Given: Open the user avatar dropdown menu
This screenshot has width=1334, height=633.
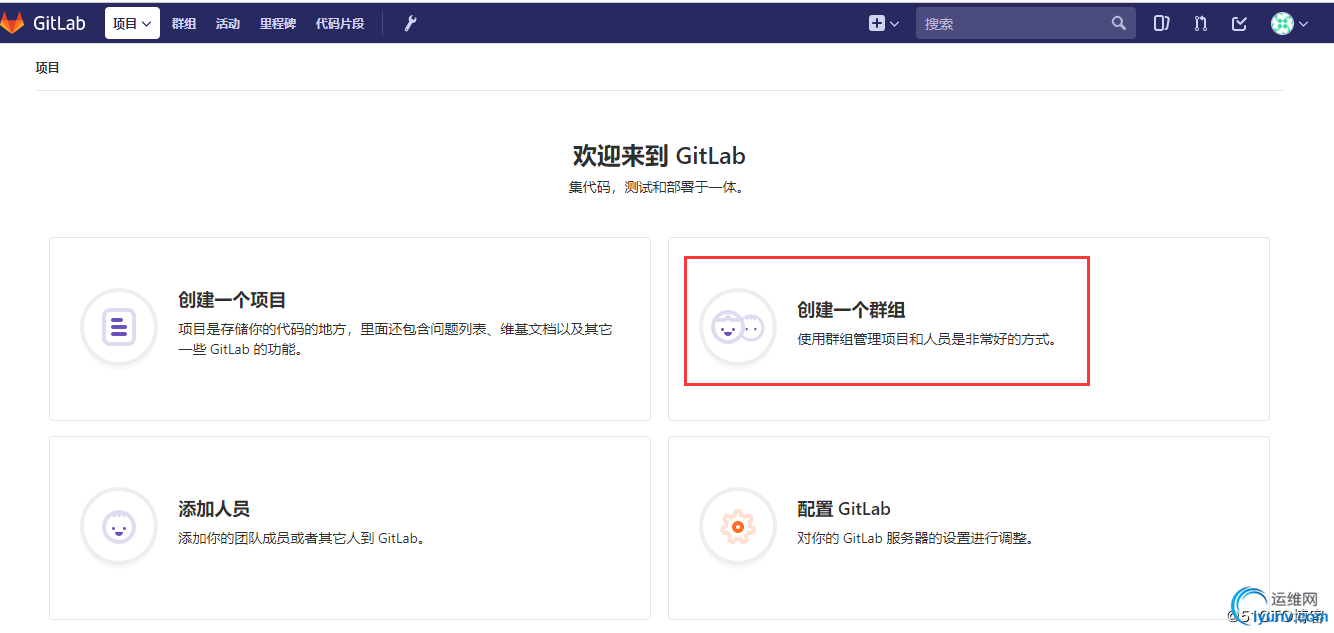Looking at the screenshot, I should pos(1290,23).
